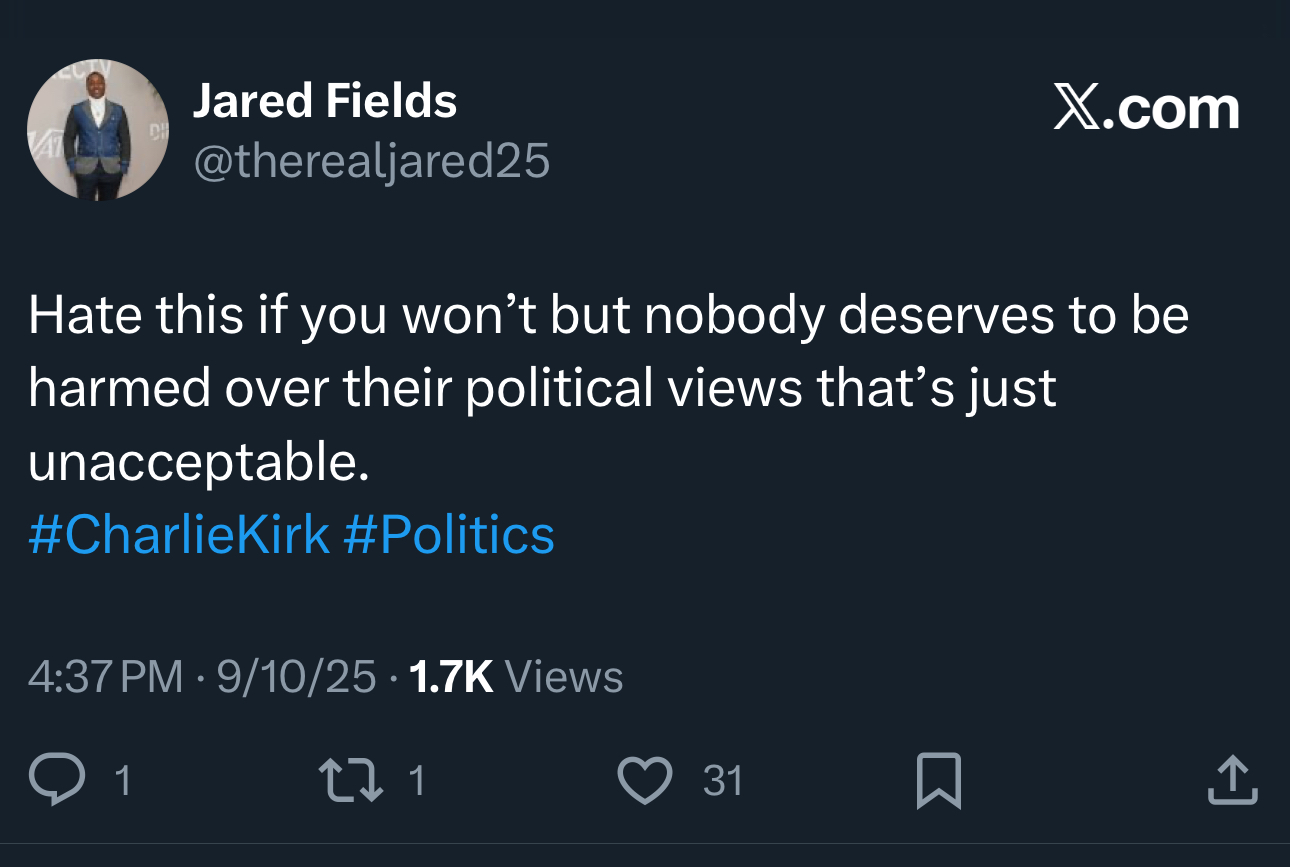
Task: Click the X.com logo
Action: pyautogui.click(x=1146, y=109)
